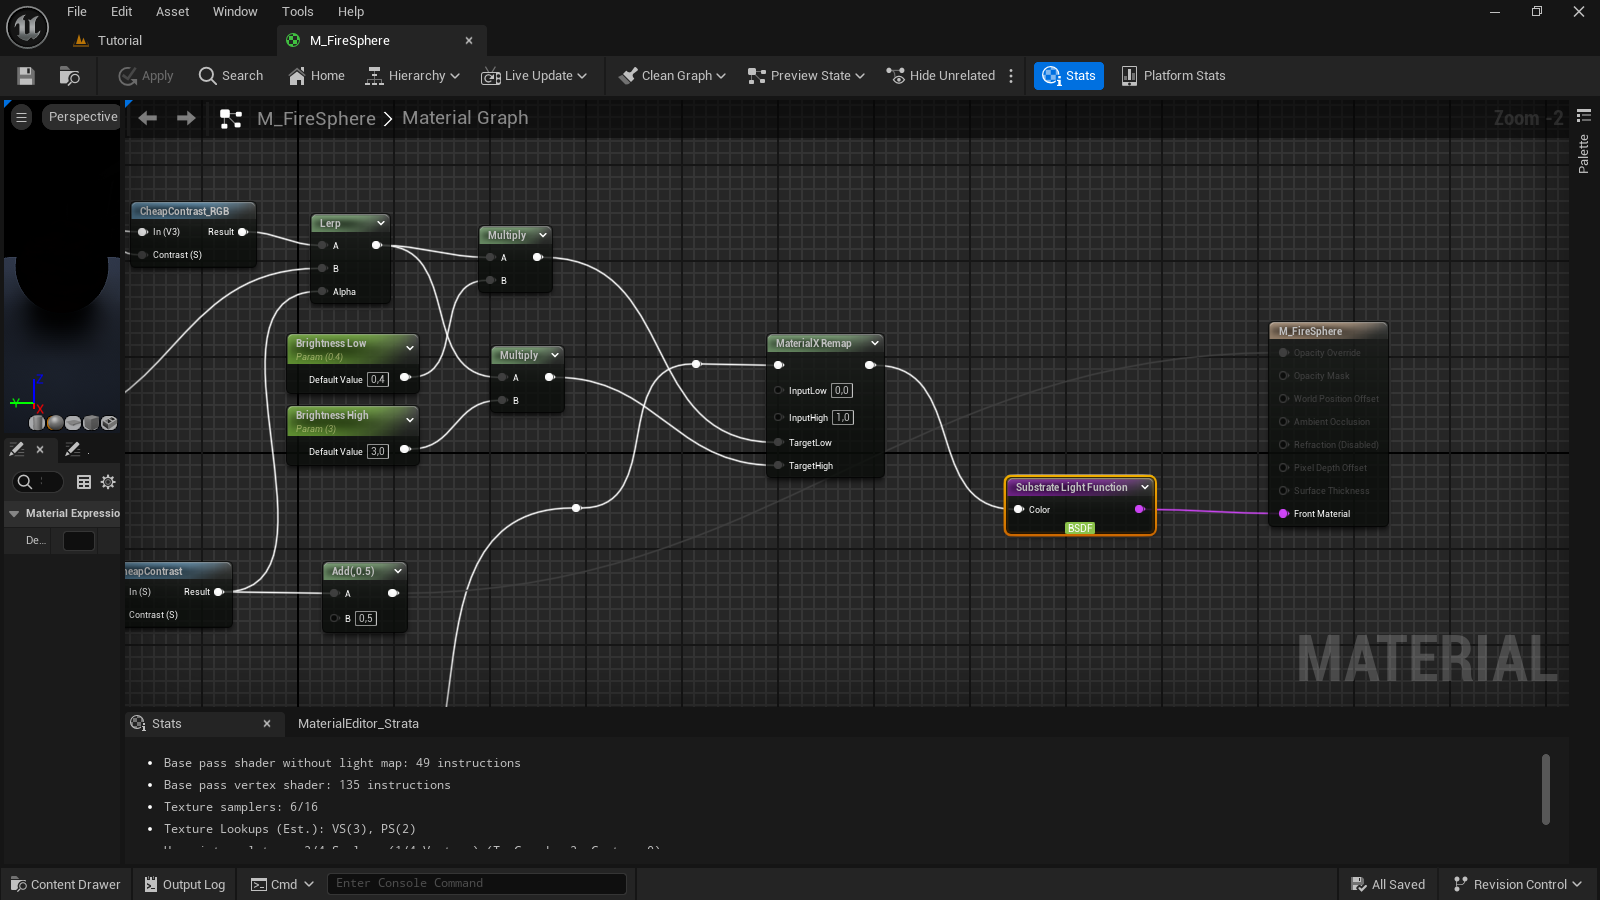
Task: Go forward in graph navigation history
Action: tap(186, 118)
